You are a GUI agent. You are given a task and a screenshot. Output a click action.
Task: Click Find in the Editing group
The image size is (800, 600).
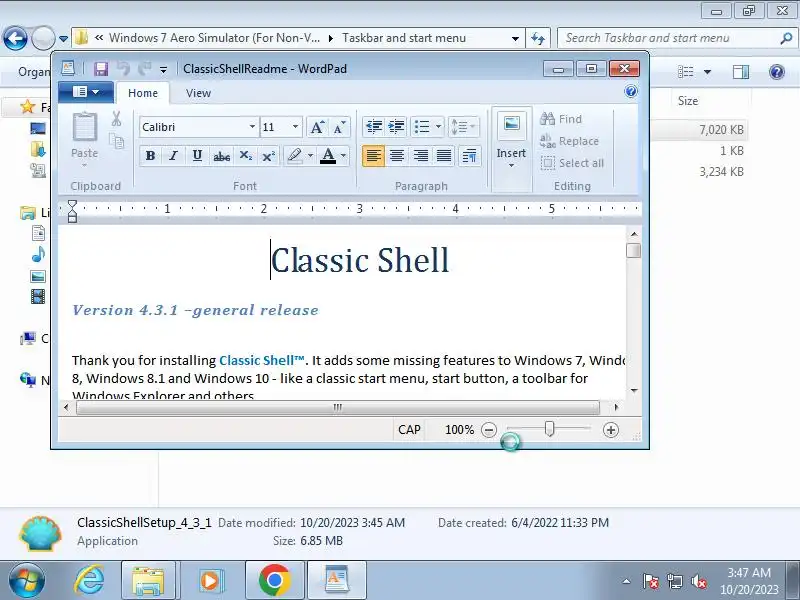561,119
